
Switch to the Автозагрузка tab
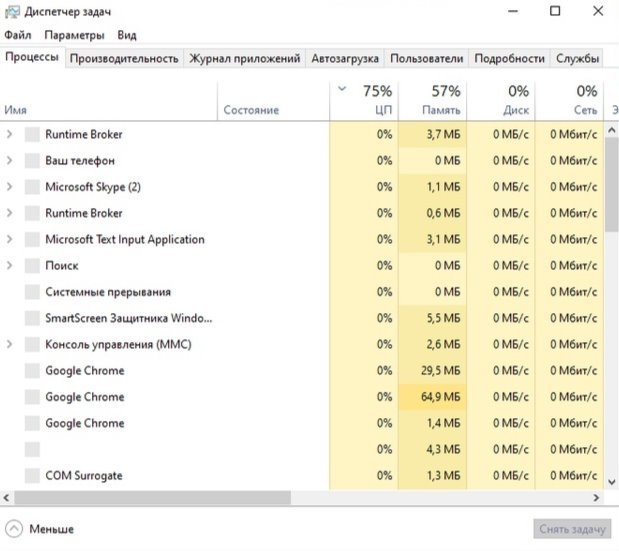[x=345, y=58]
